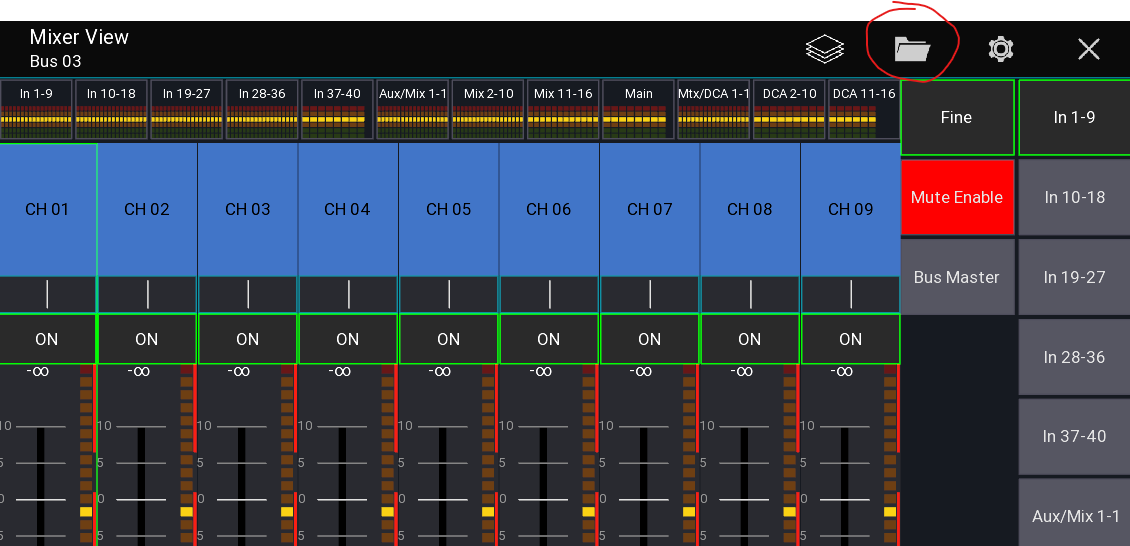
Task: Click the CH 04 fader track
Action: click(x=342, y=486)
